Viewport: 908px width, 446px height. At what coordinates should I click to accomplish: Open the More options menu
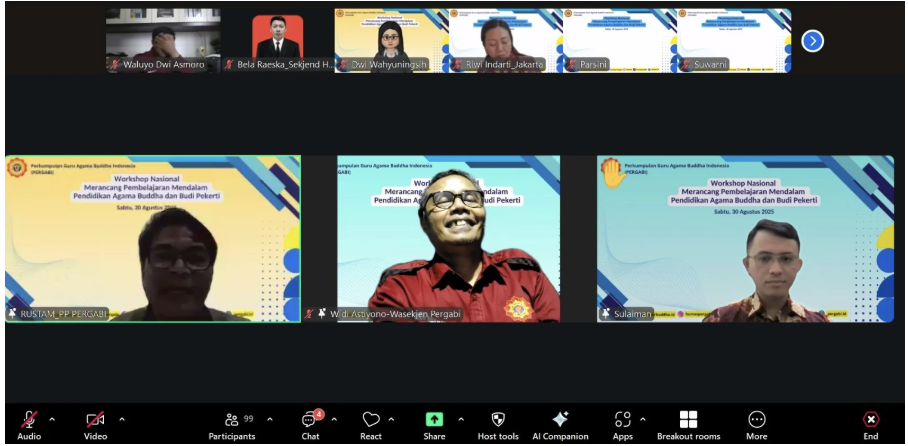(x=757, y=421)
